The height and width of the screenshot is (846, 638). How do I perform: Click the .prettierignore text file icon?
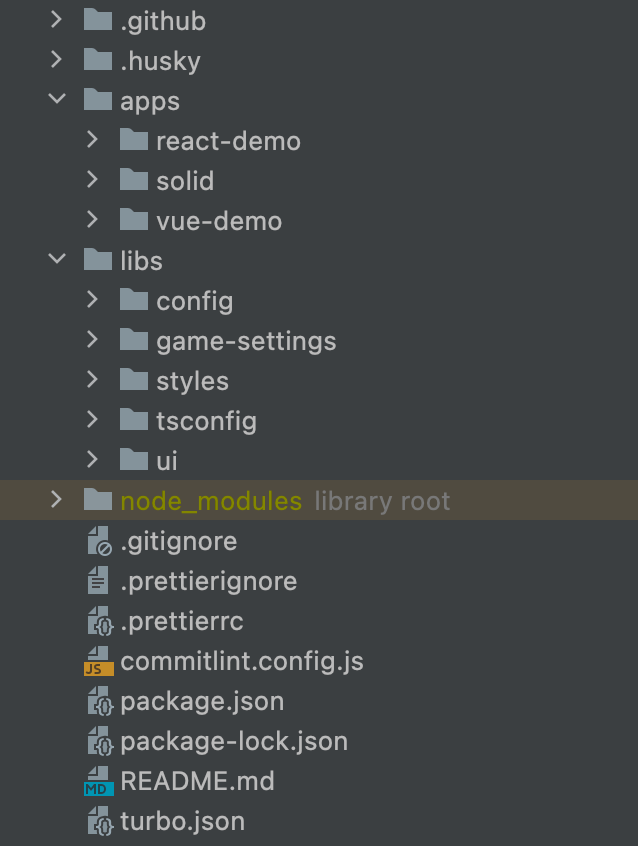tap(98, 581)
